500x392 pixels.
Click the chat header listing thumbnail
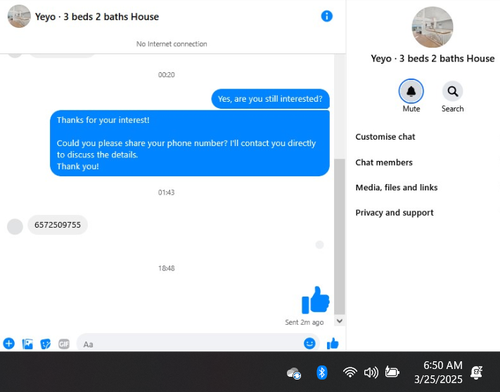(19, 16)
